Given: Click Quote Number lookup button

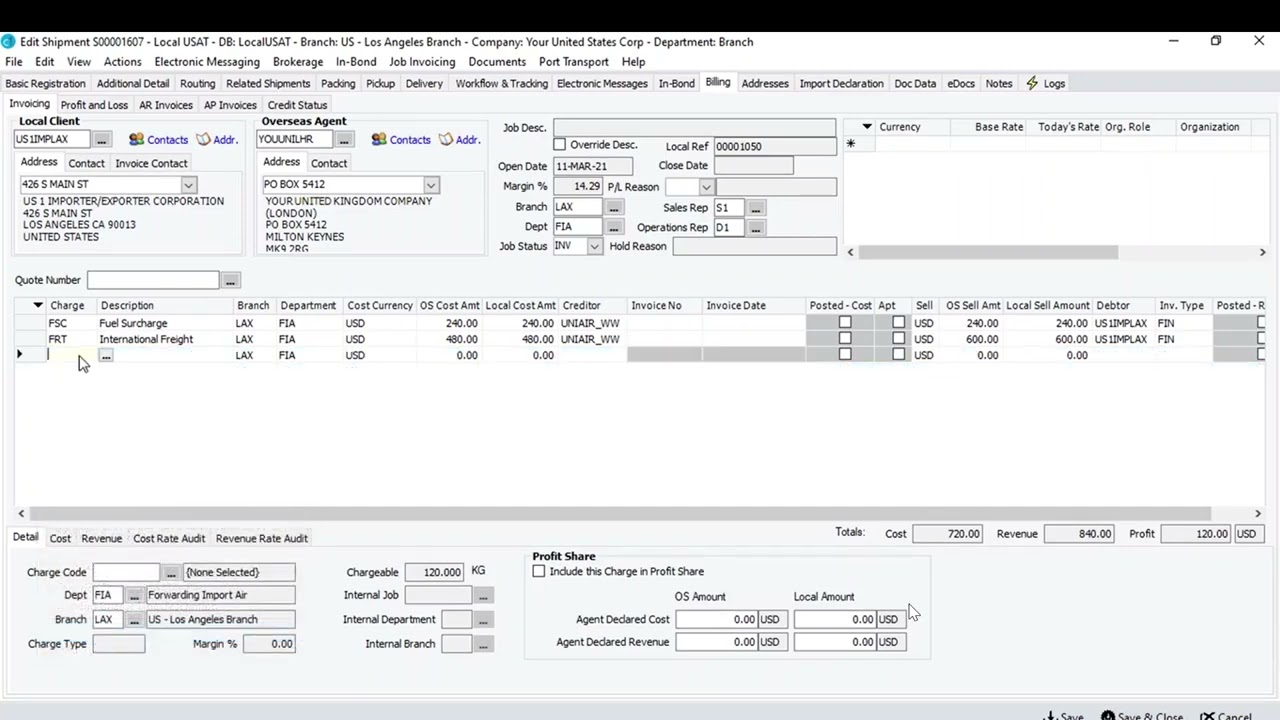Looking at the screenshot, I should (231, 280).
